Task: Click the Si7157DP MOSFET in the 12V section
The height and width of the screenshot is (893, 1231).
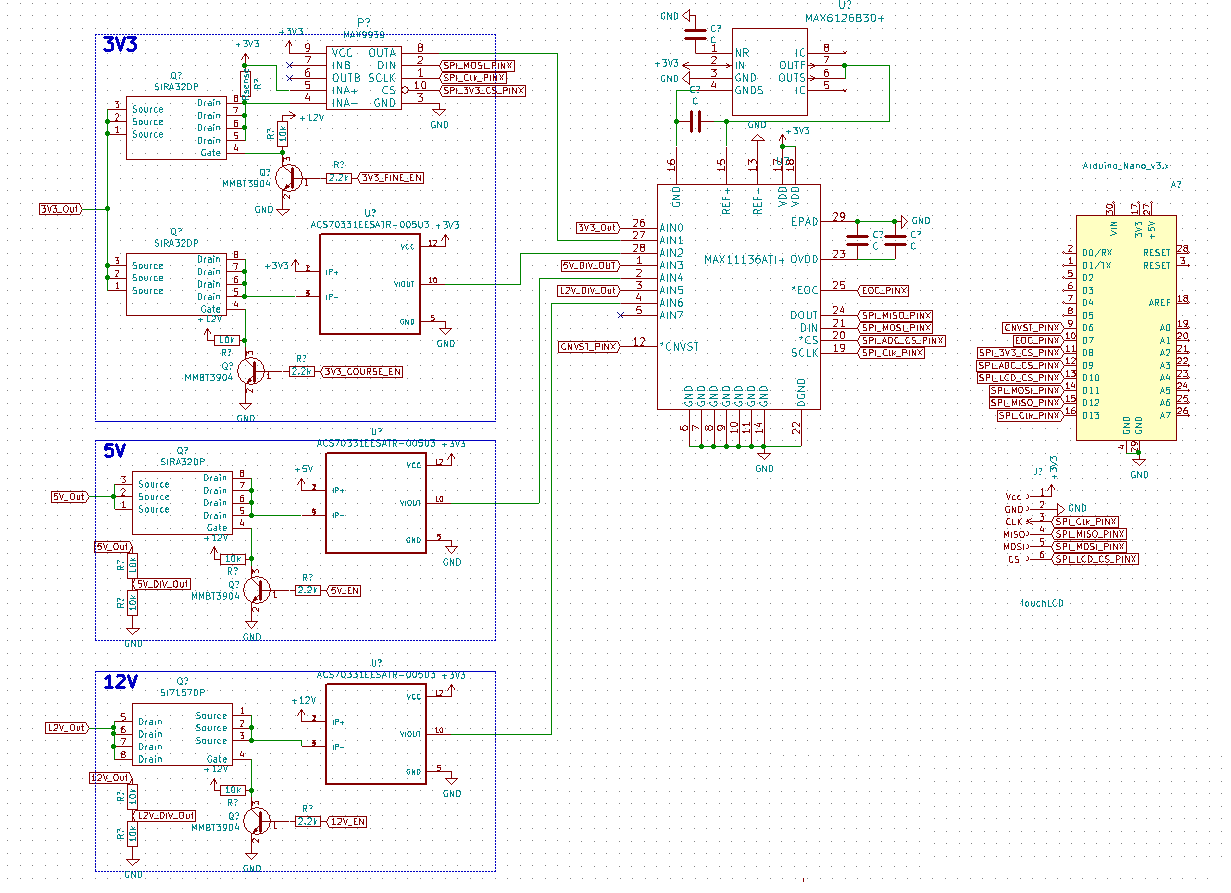Action: (182, 737)
